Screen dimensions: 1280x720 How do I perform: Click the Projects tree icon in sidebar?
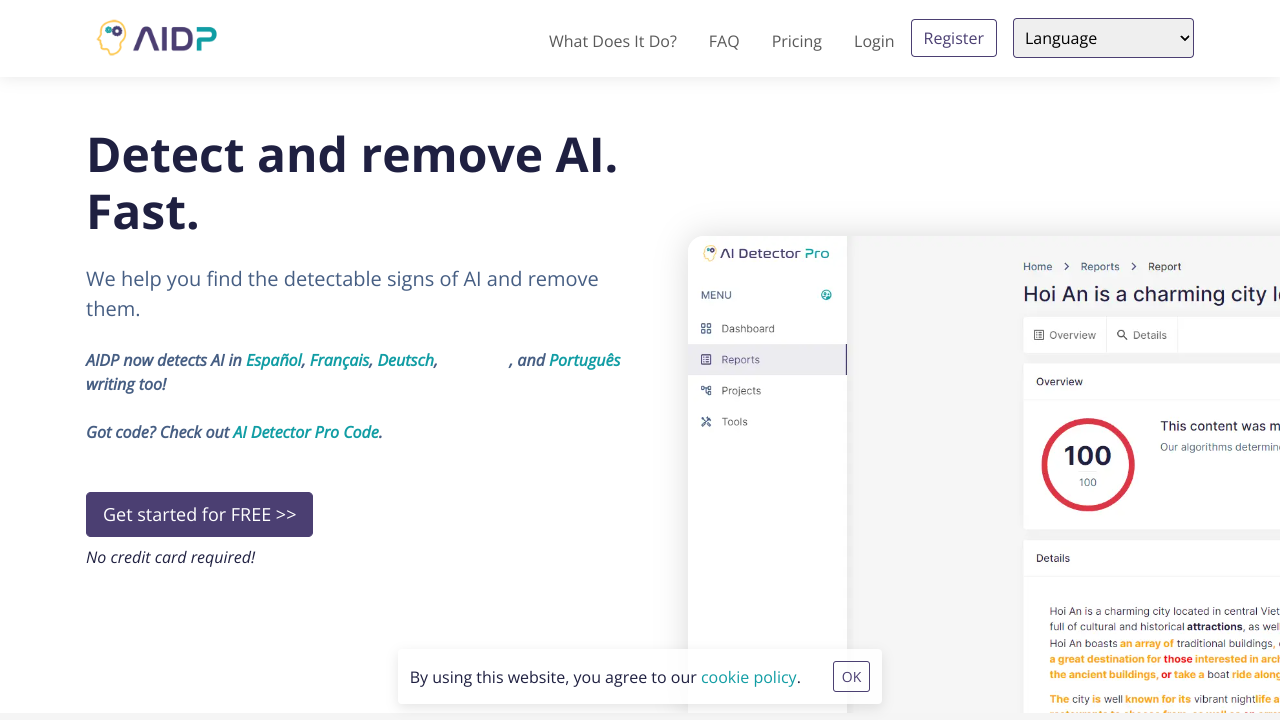[x=706, y=390]
